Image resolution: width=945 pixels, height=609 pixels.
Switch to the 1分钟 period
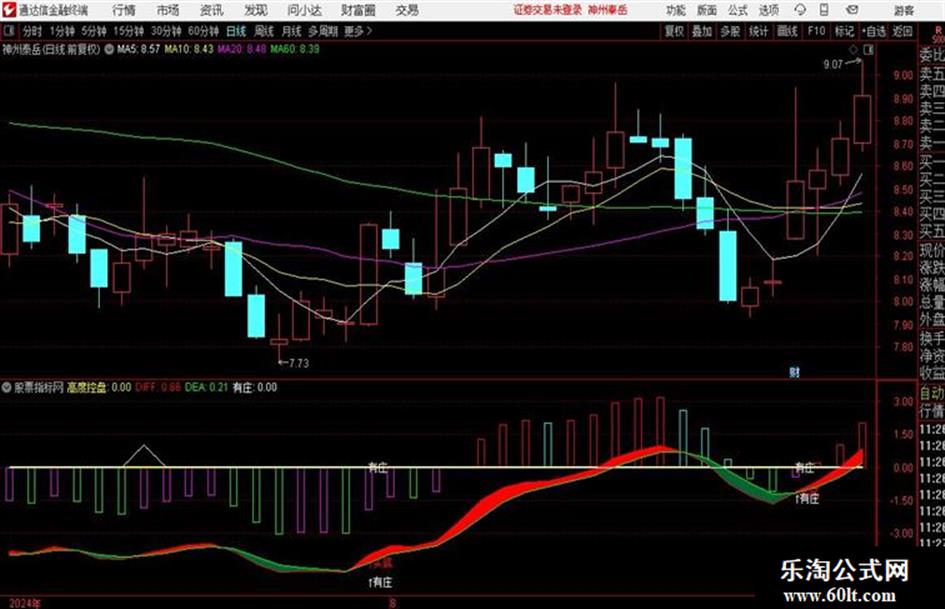[x=61, y=31]
